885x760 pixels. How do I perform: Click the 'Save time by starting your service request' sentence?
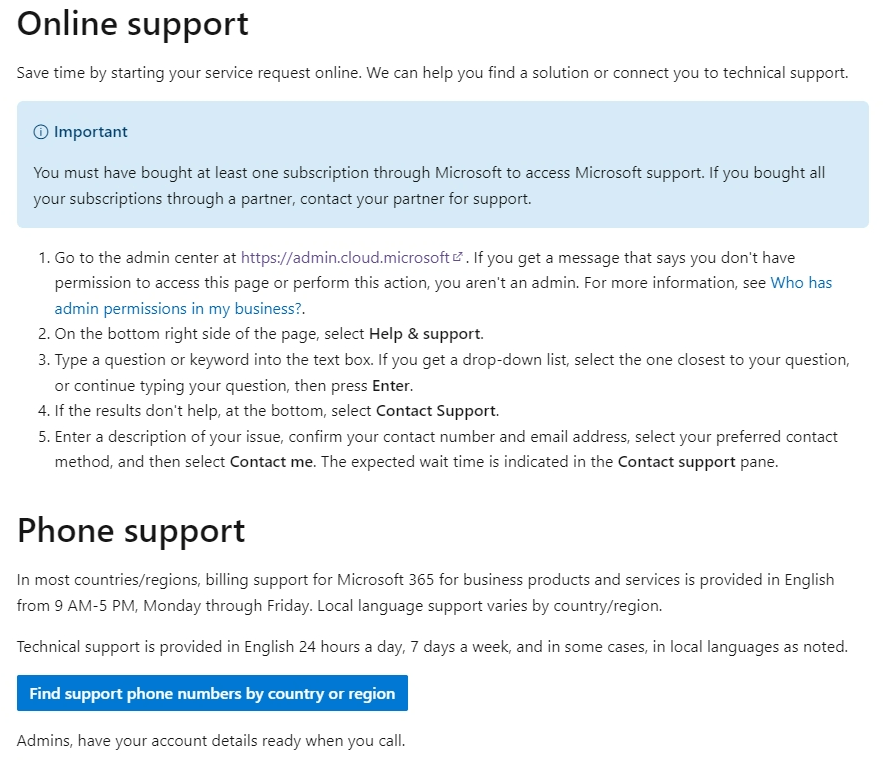(432, 73)
